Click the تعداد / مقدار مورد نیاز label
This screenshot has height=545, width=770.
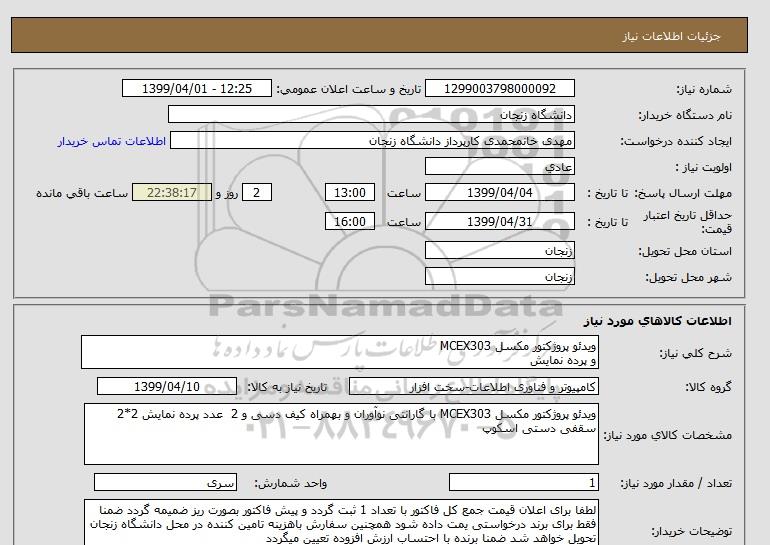(676, 484)
